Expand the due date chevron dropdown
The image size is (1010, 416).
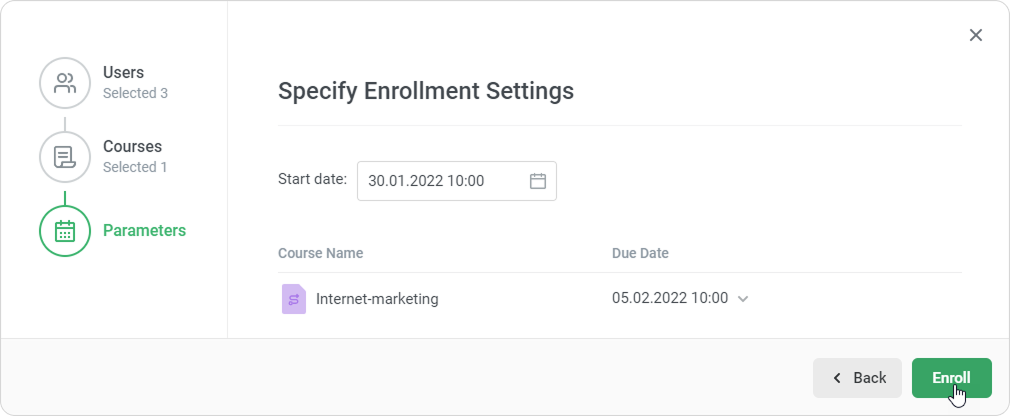tap(743, 299)
